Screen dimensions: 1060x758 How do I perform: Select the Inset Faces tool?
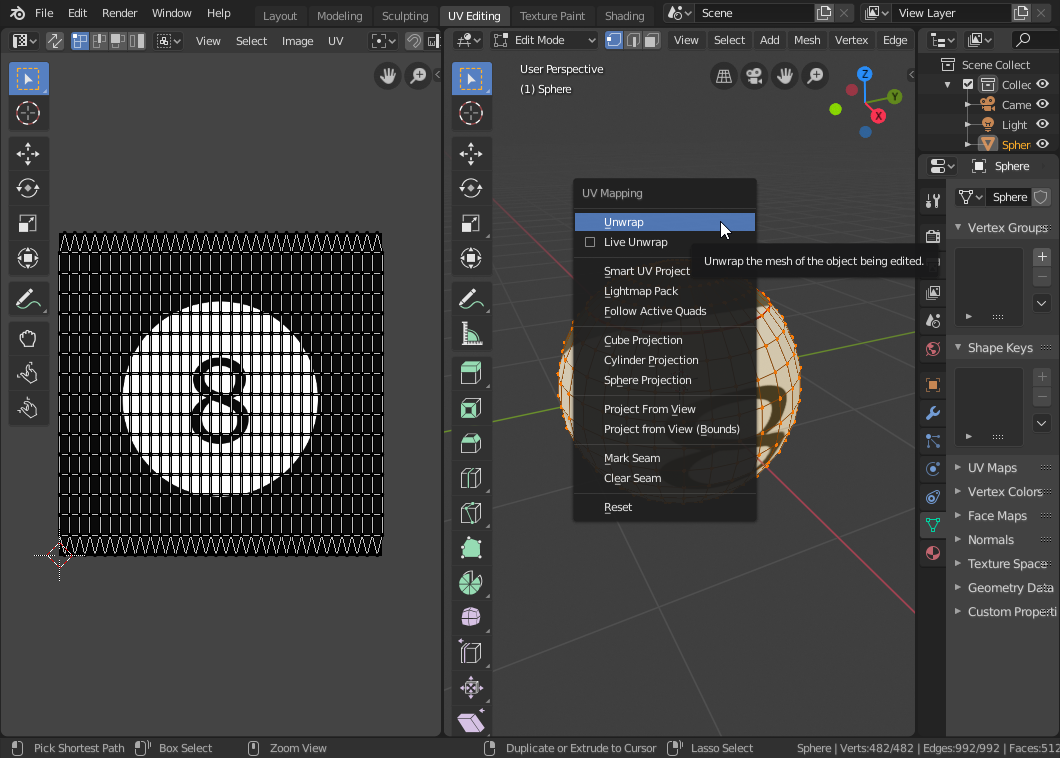[x=471, y=408]
